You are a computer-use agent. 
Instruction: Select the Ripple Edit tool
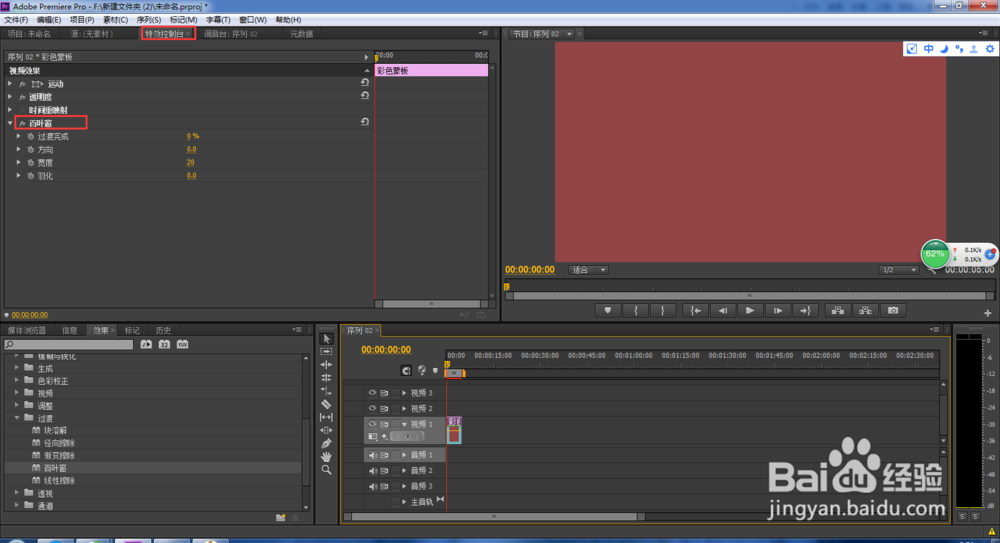point(327,365)
